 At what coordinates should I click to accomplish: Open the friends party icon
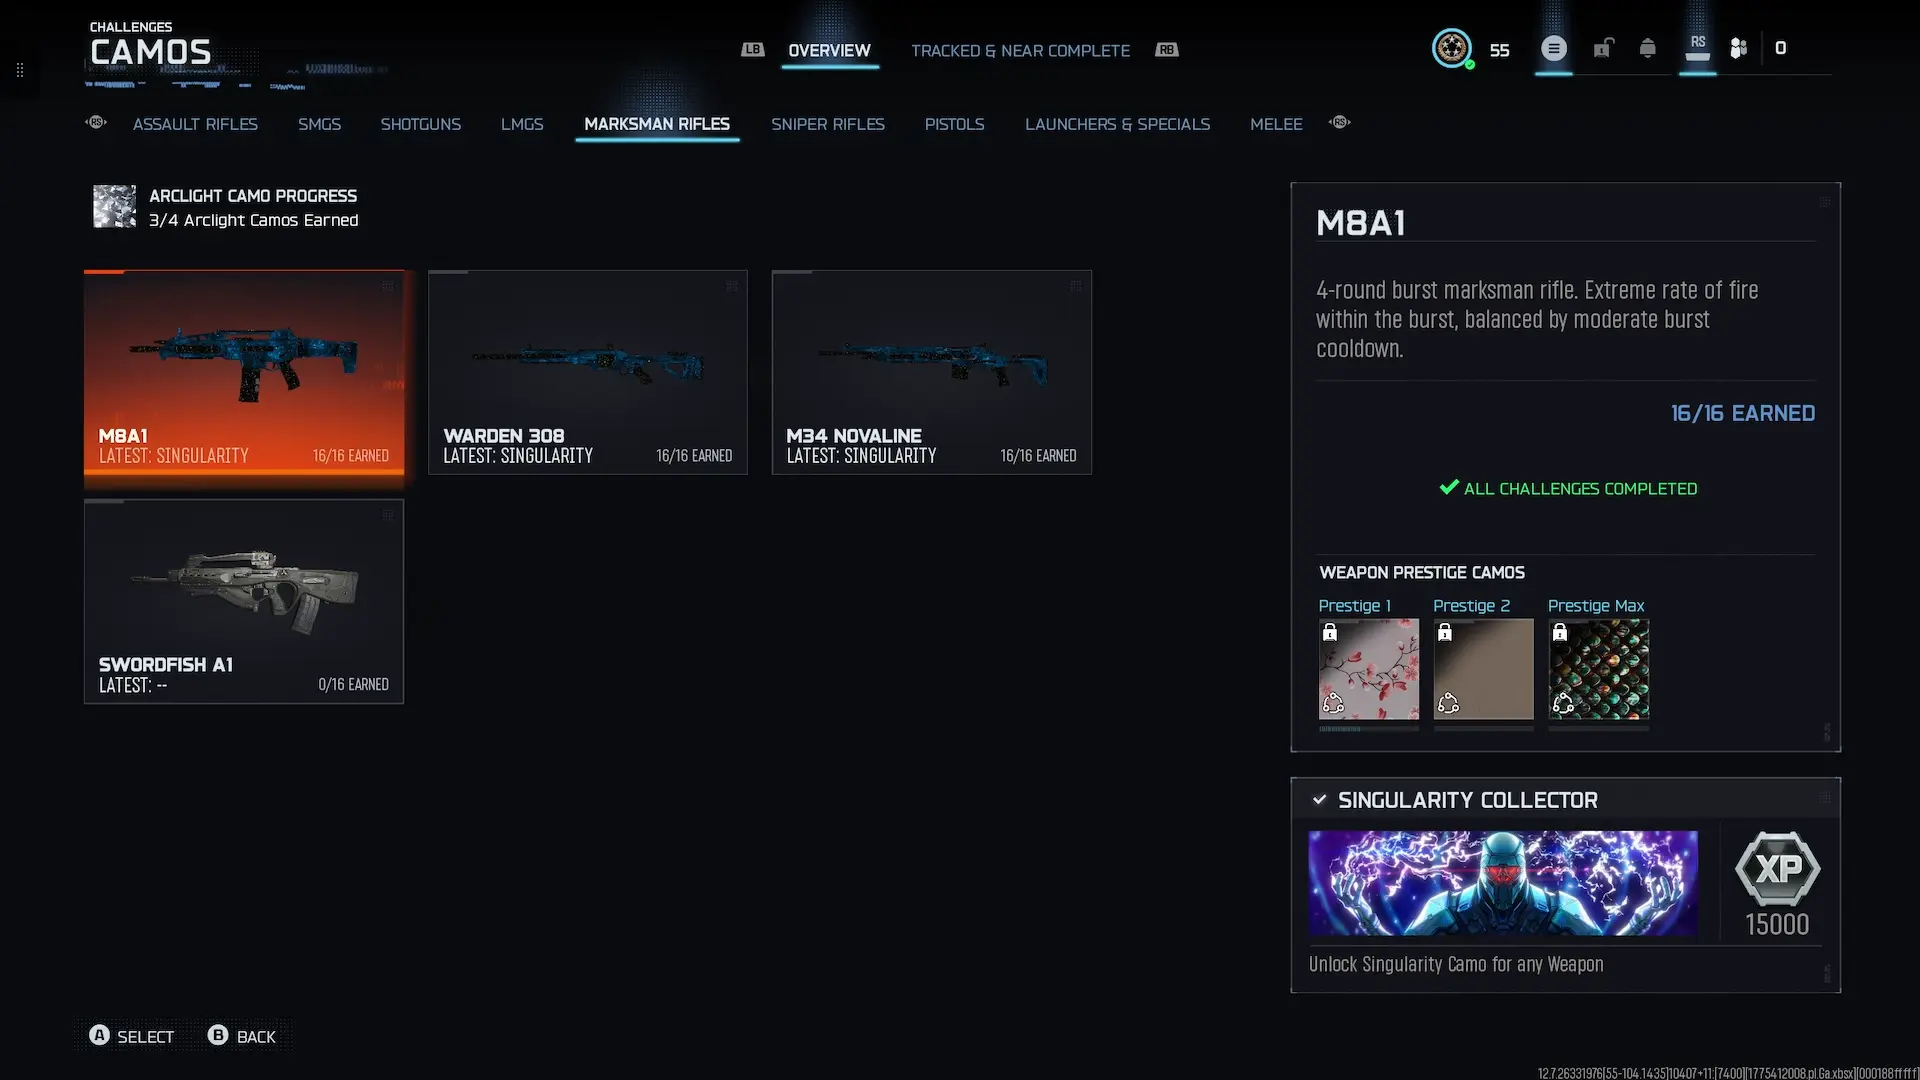1739,48
